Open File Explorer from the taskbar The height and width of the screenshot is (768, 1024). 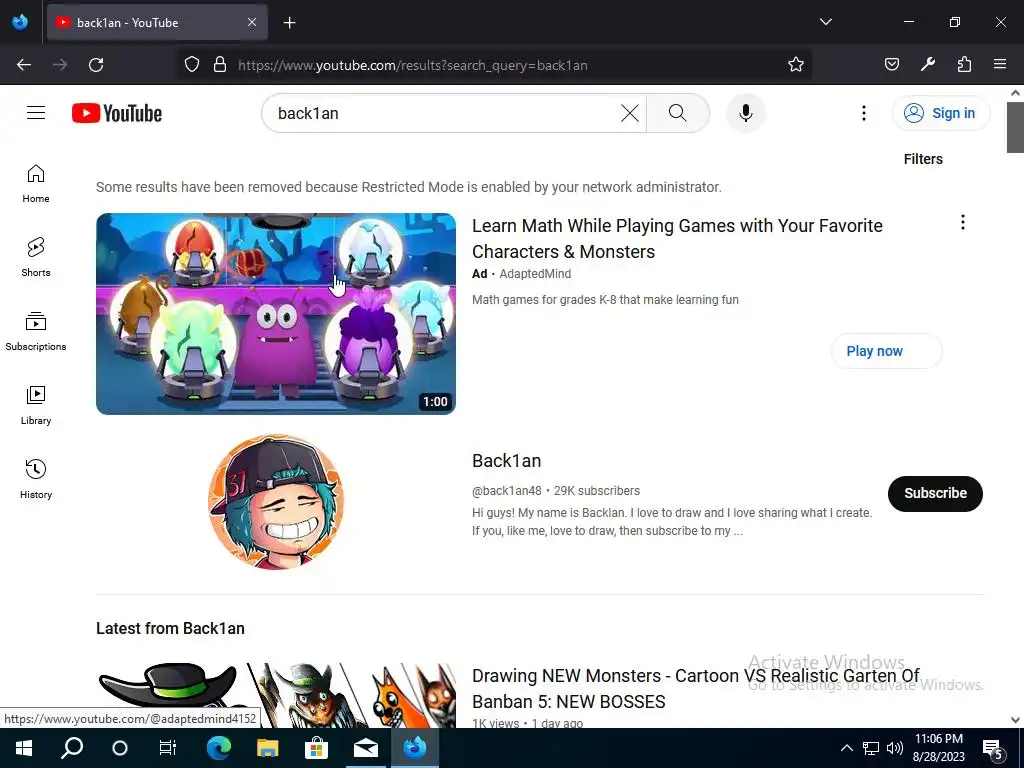click(267, 748)
